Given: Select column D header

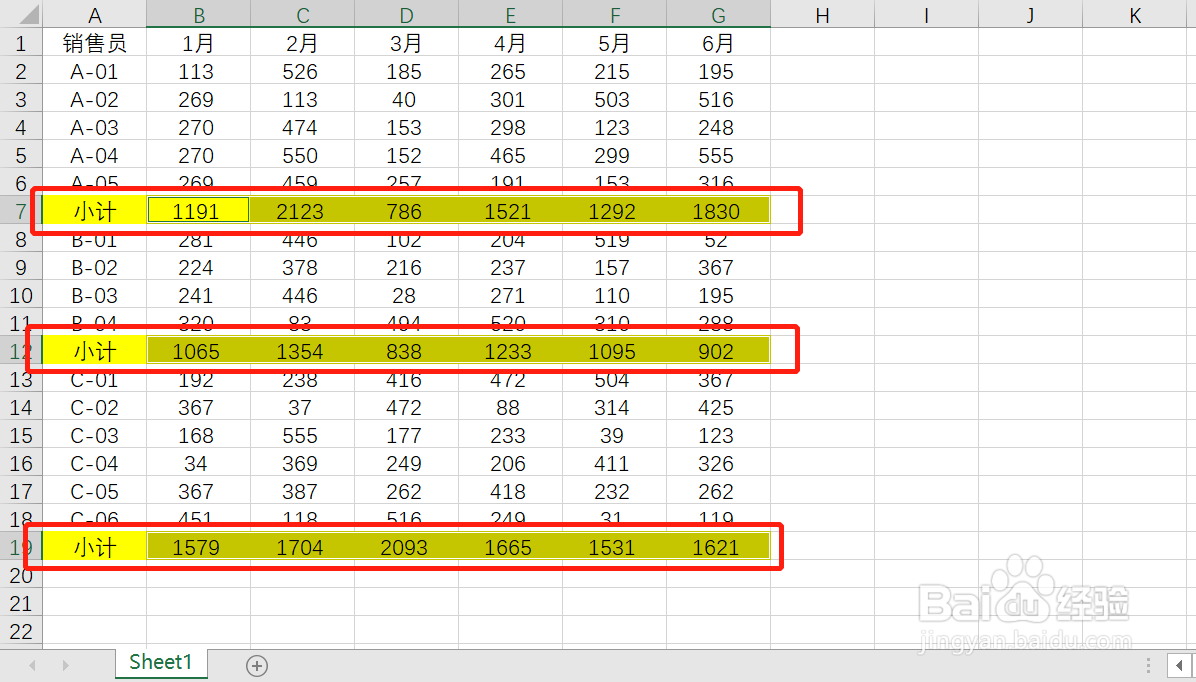Looking at the screenshot, I should pyautogui.click(x=407, y=15).
